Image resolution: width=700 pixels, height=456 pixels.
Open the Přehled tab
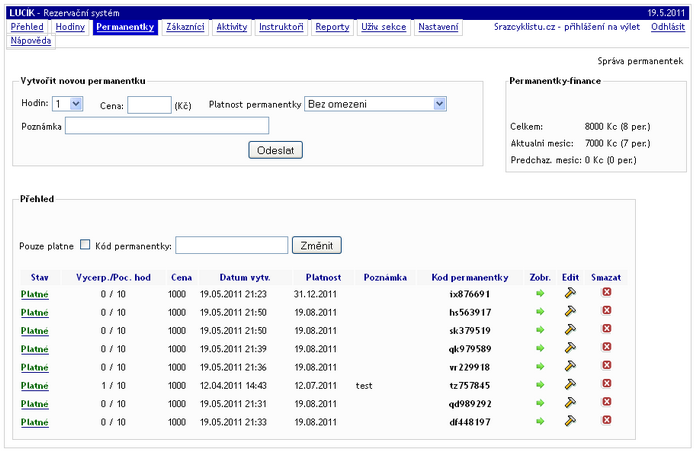[x=27, y=27]
